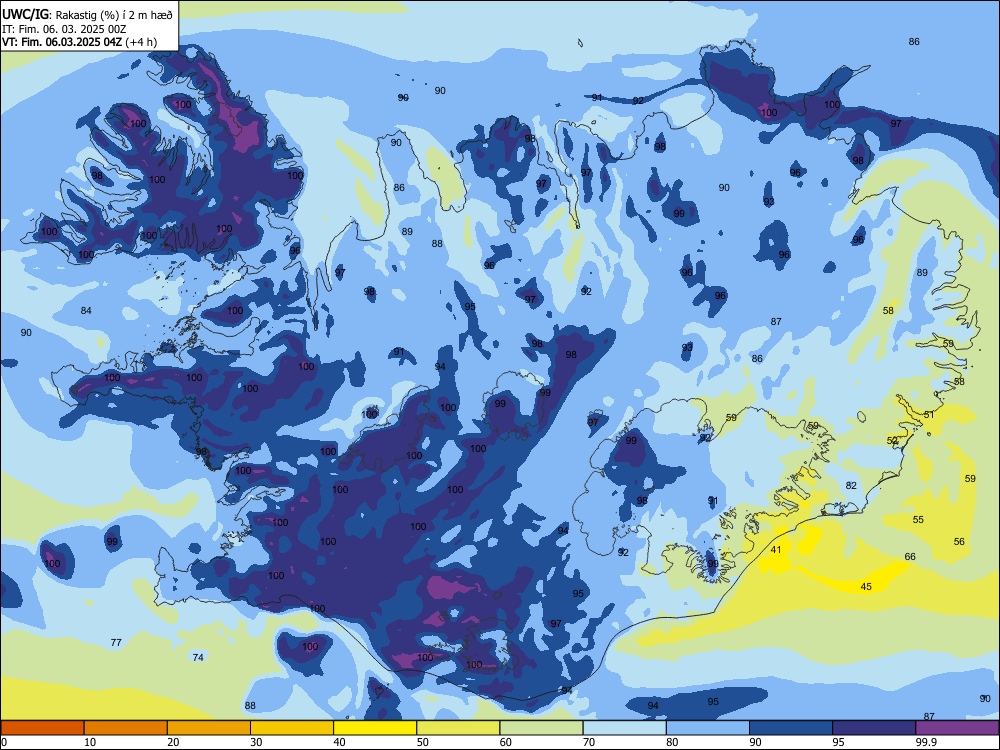Click the 10–20 orange legend swatch
Viewport: 1000px width, 750px height.
click(126, 728)
